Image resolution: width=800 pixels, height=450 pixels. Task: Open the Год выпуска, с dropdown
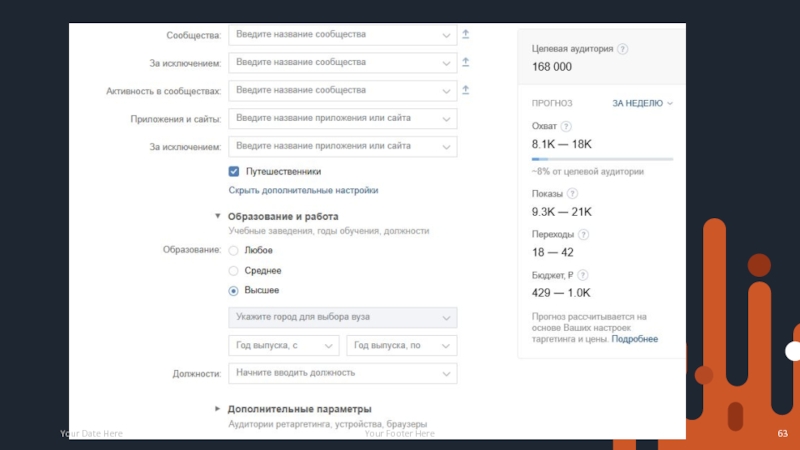point(284,345)
